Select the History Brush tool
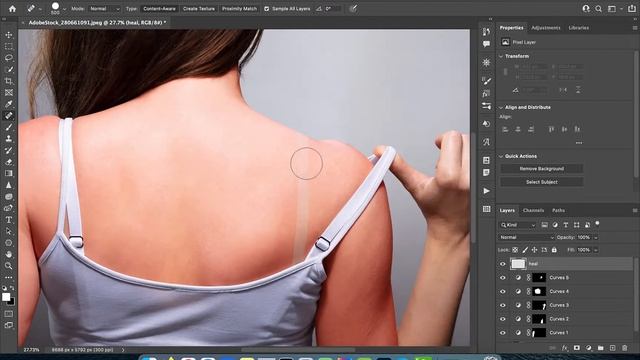The width and height of the screenshot is (640, 360). tap(9, 150)
